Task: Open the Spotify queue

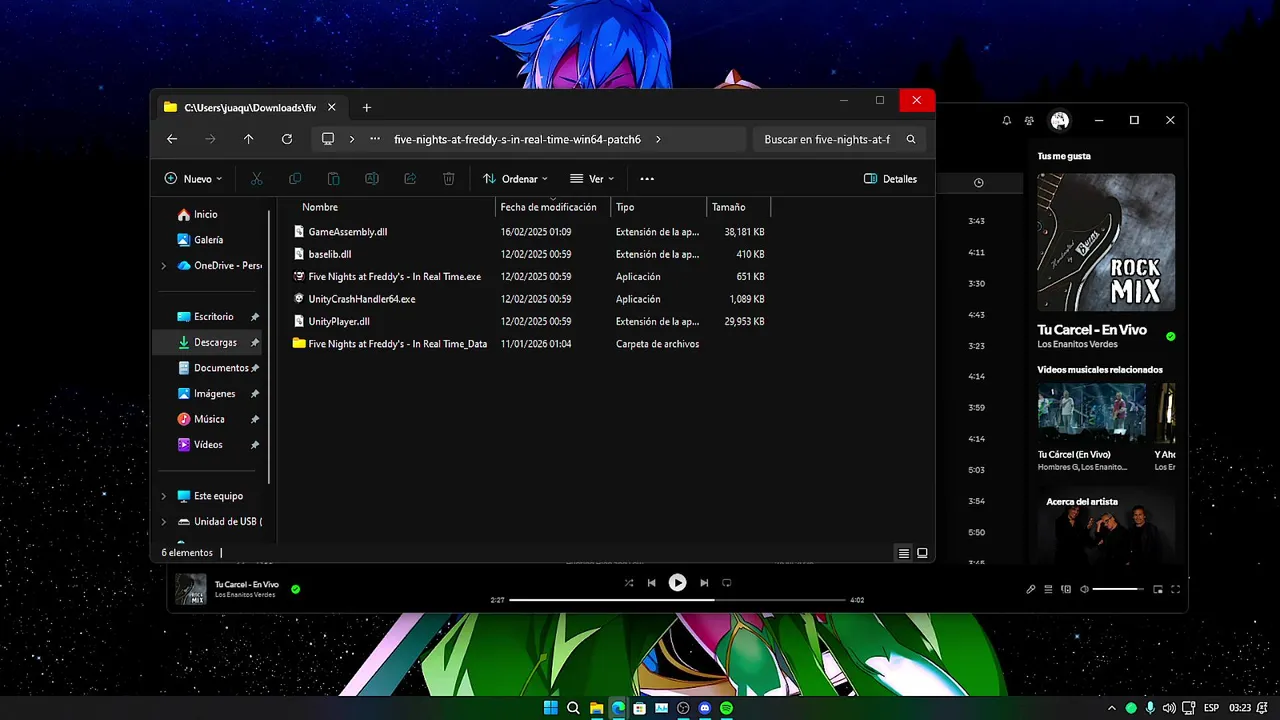Action: point(1048,589)
